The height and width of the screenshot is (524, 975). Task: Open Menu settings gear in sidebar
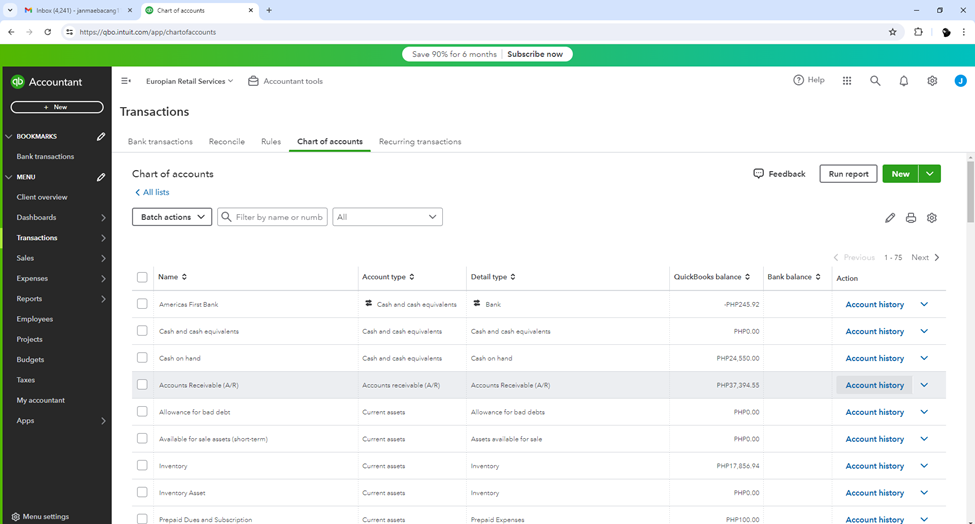16,517
